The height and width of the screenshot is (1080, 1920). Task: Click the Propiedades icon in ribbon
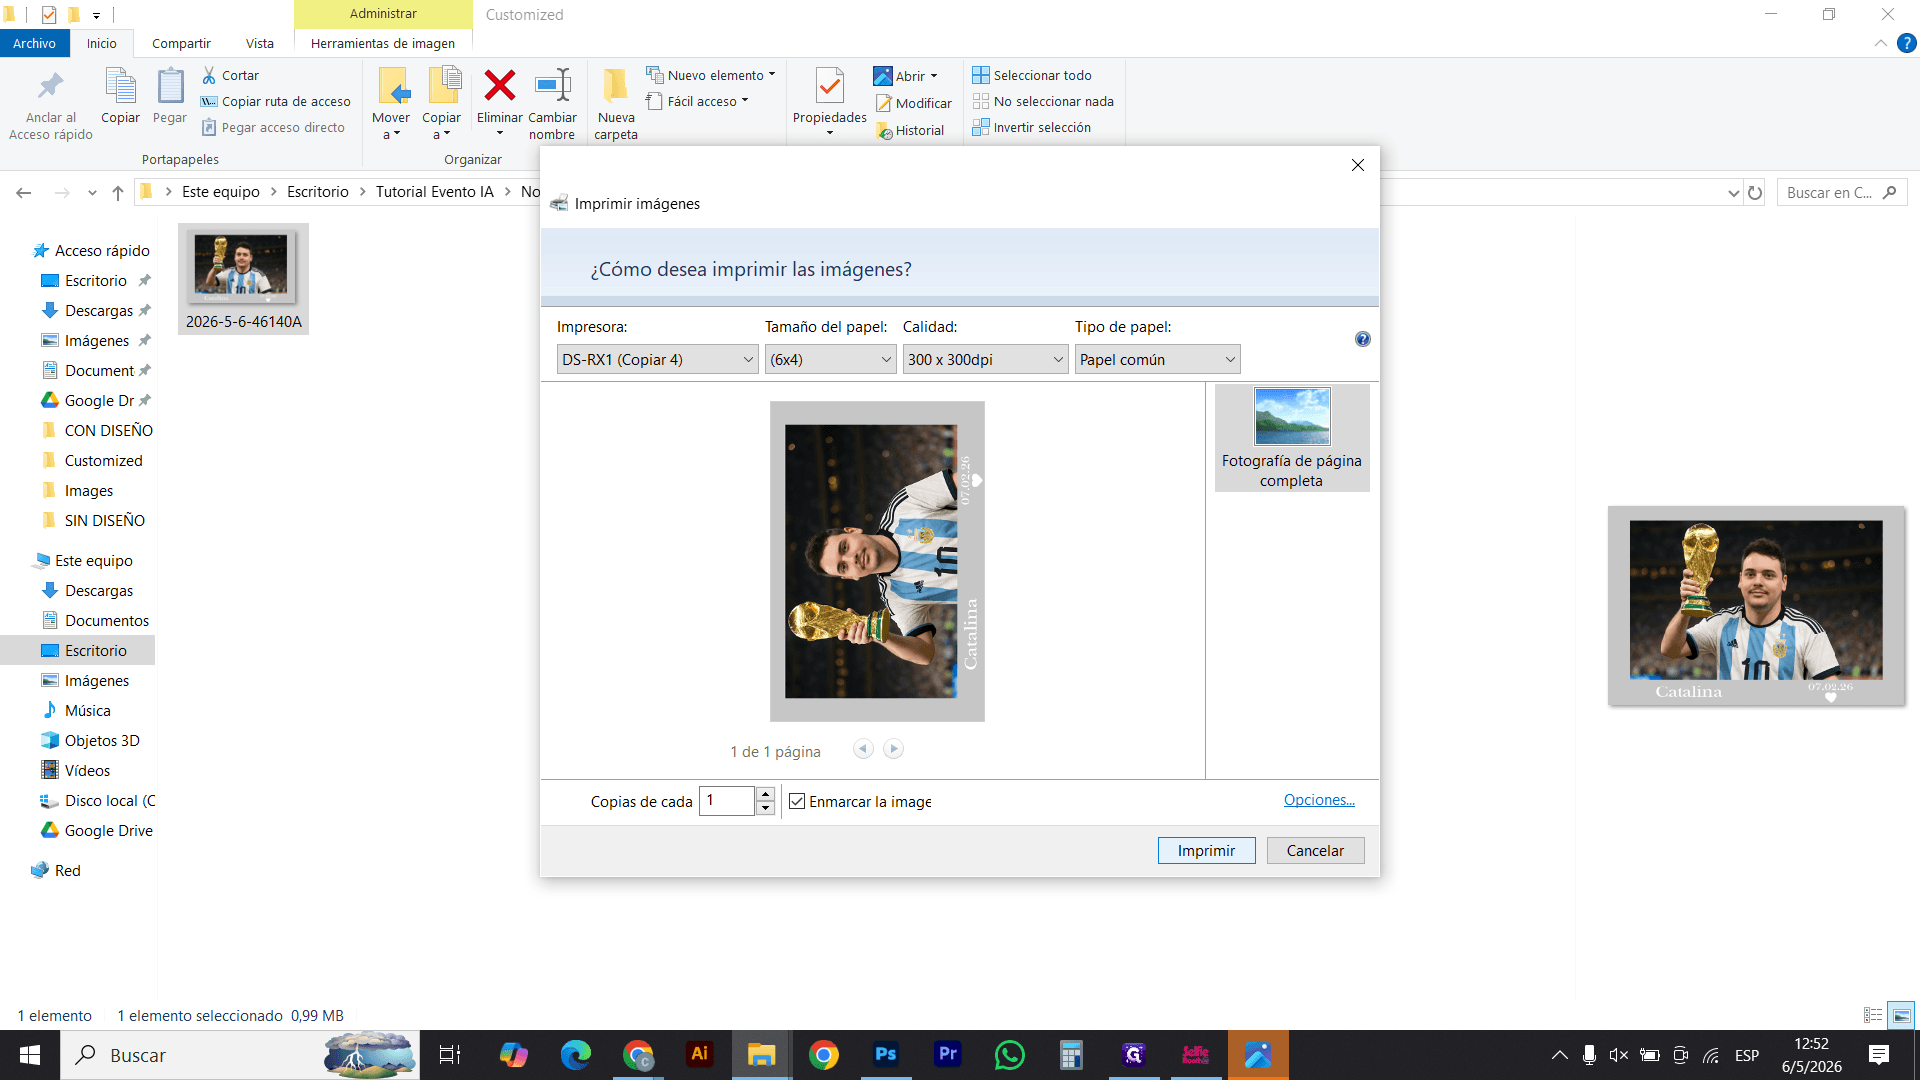point(829,87)
